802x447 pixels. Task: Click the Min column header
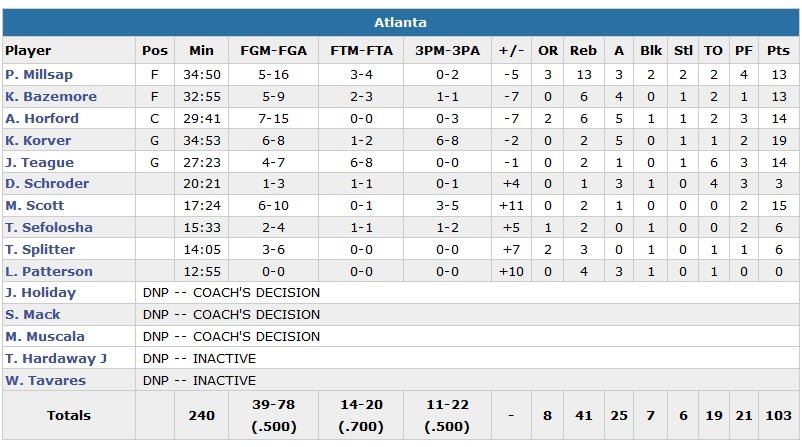[201, 51]
